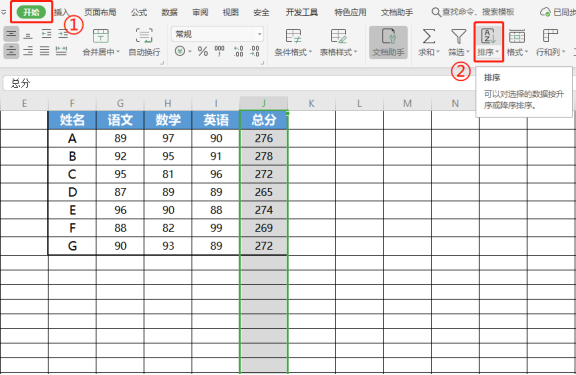The height and width of the screenshot is (375, 576).
Task: Click the 总分 header cell
Action: click(x=264, y=120)
